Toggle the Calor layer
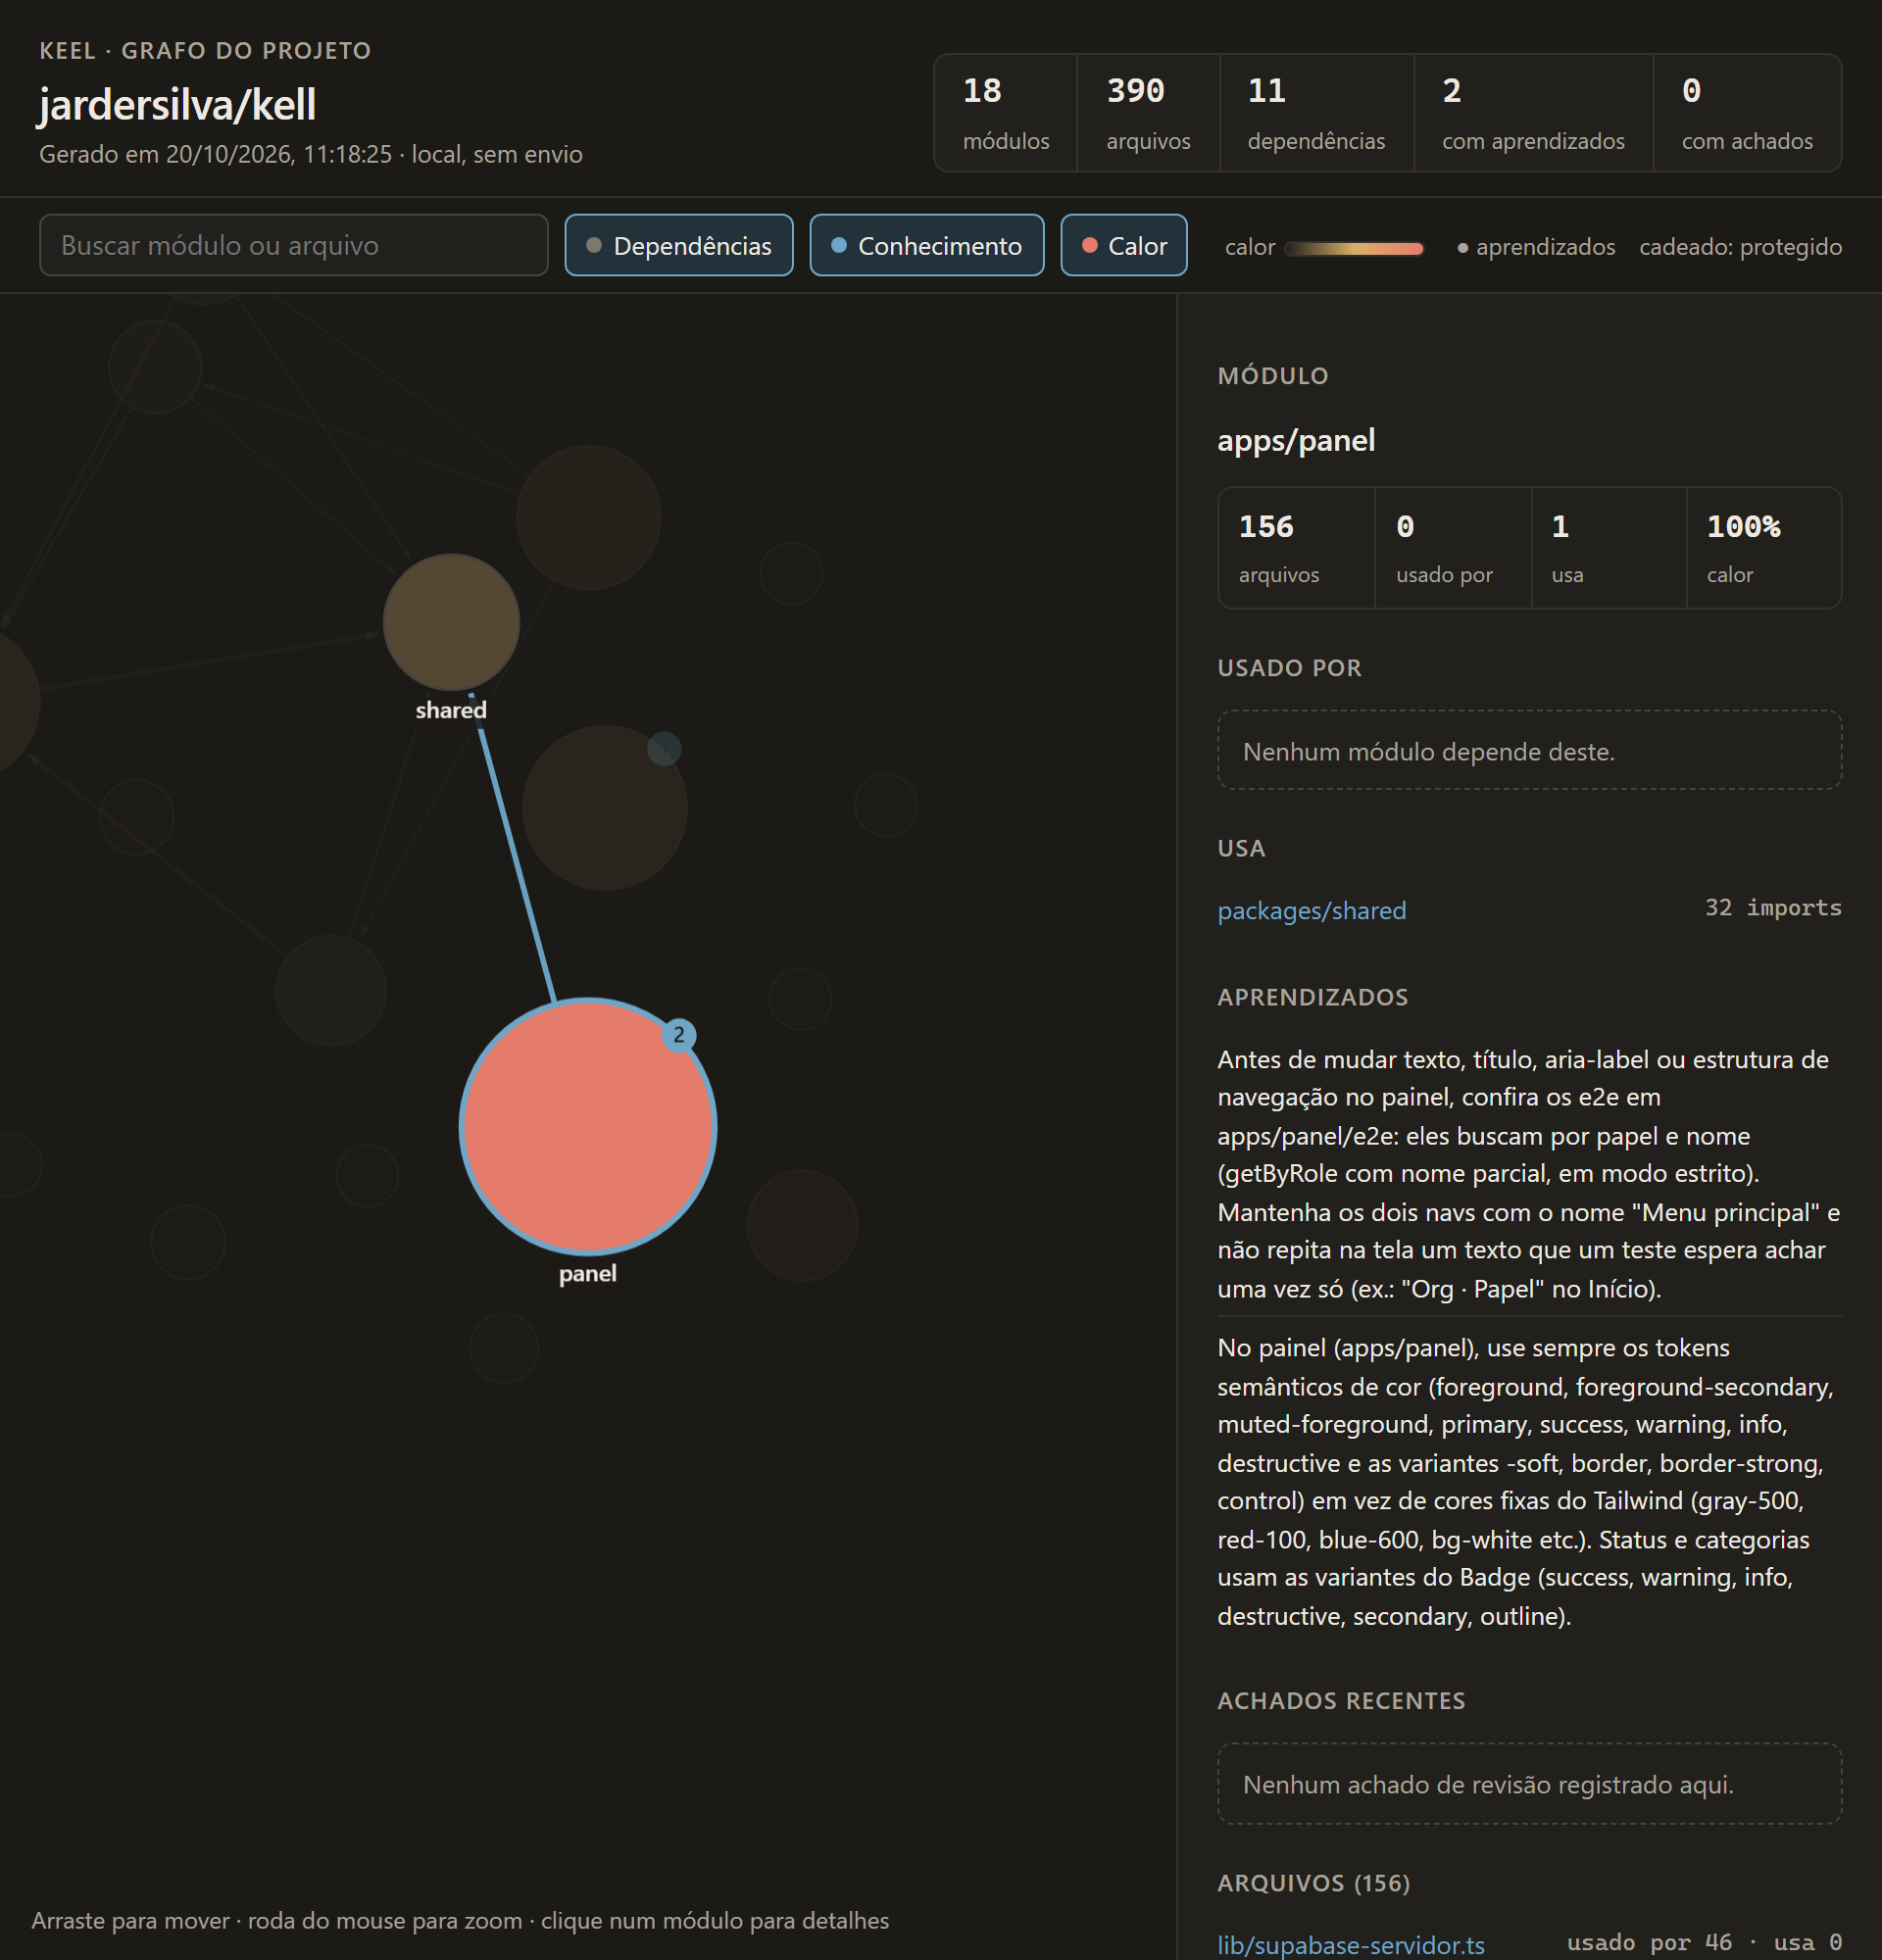 (x=1124, y=245)
